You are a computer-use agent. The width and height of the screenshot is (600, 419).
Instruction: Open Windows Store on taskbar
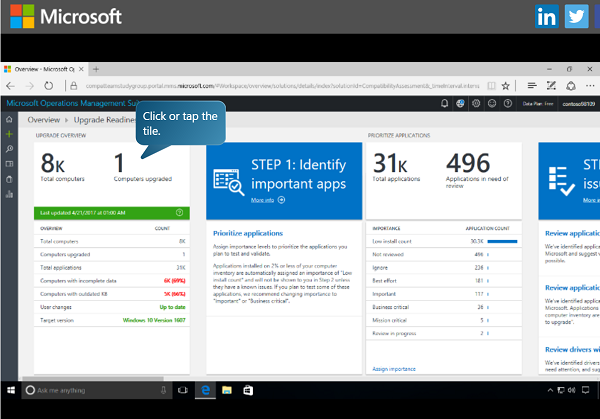click(x=248, y=390)
